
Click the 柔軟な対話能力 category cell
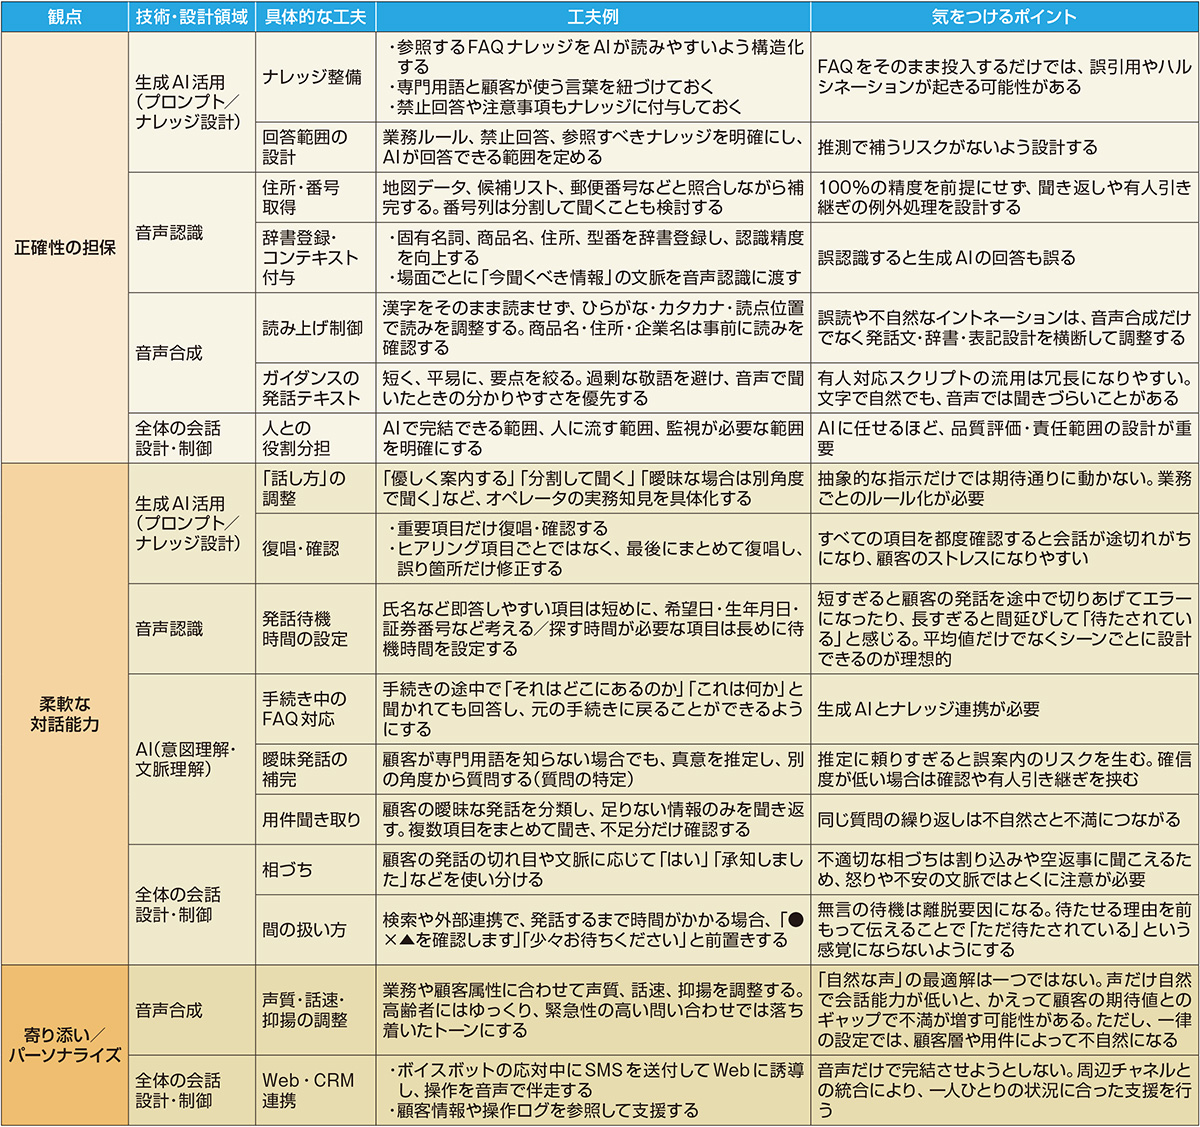pos(65,714)
